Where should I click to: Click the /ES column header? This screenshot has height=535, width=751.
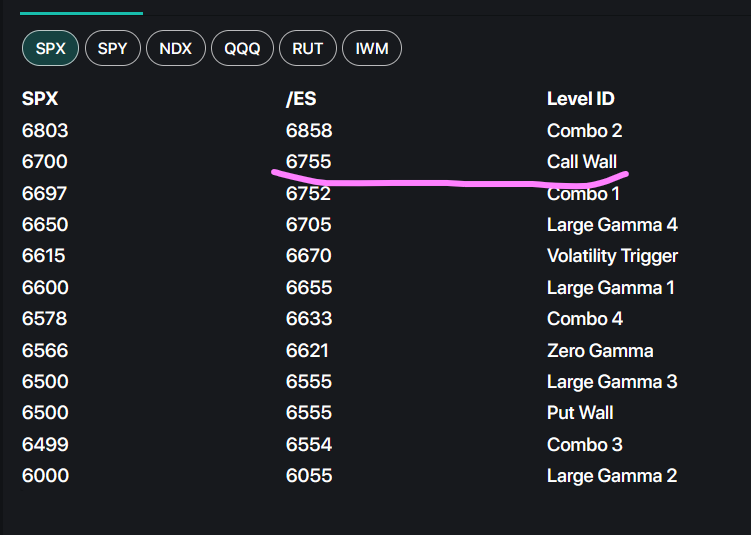tap(301, 99)
